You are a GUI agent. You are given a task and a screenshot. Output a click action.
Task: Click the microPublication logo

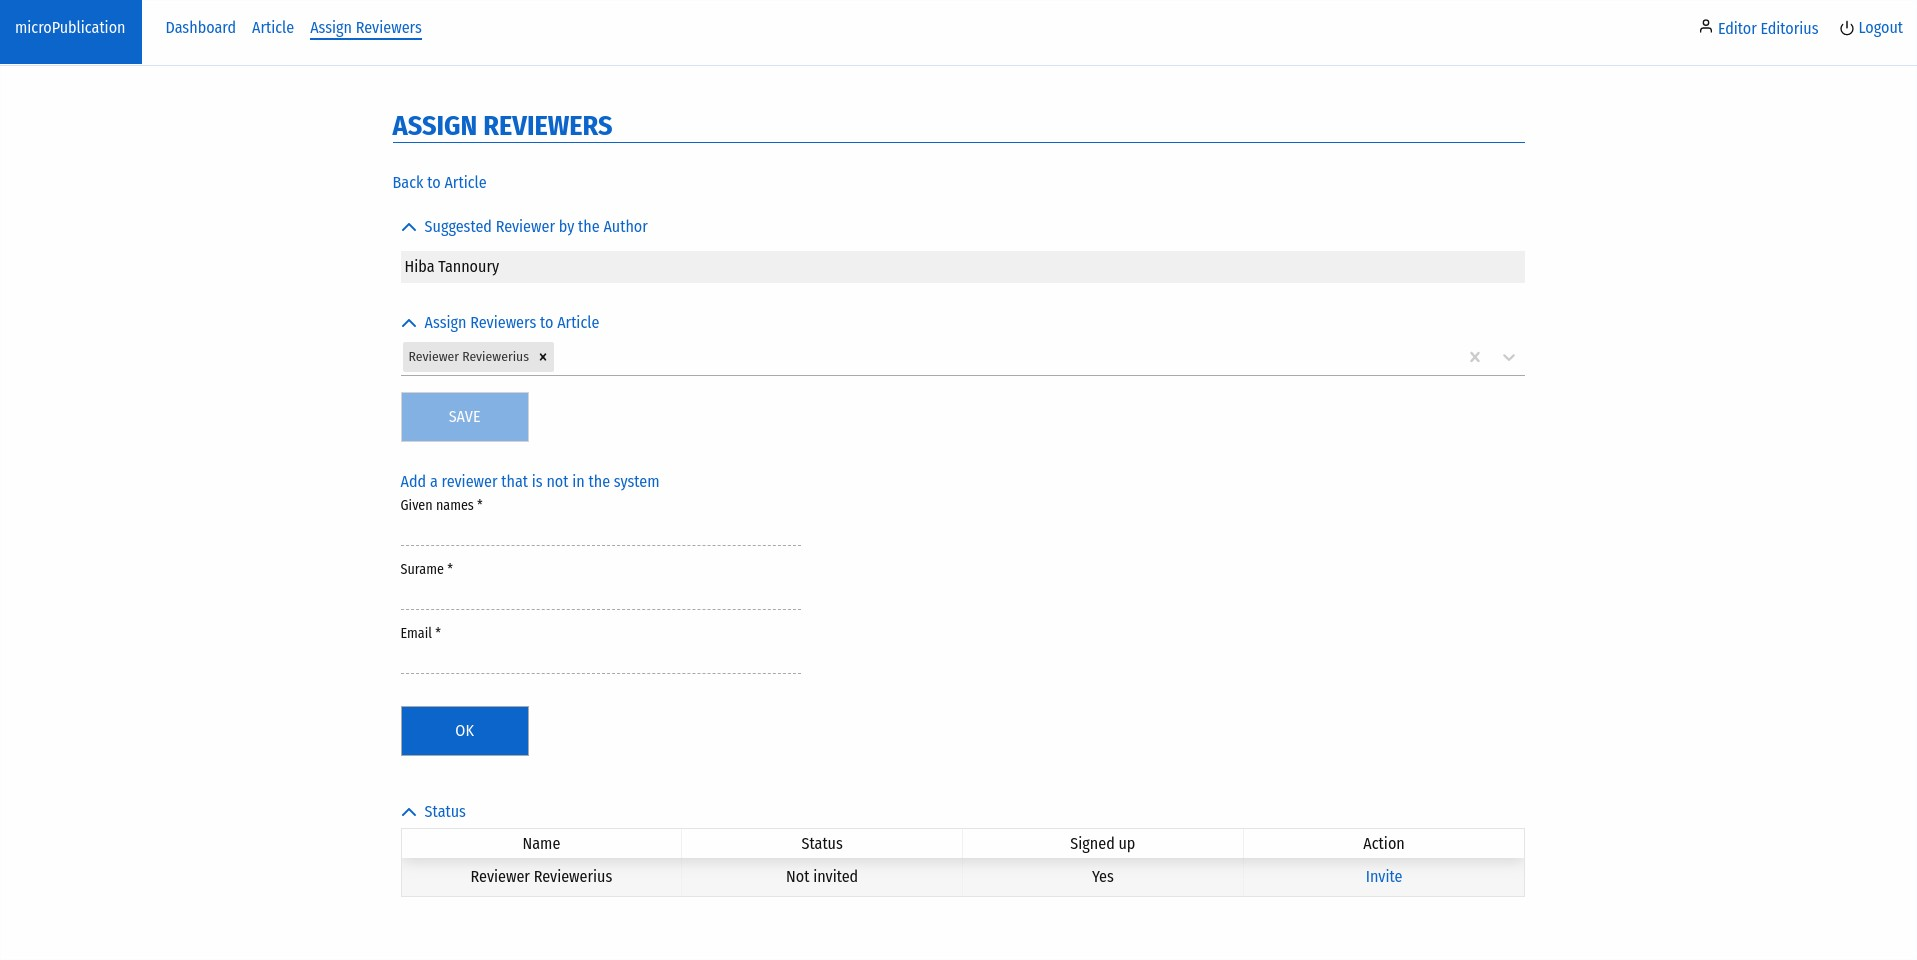point(70,28)
